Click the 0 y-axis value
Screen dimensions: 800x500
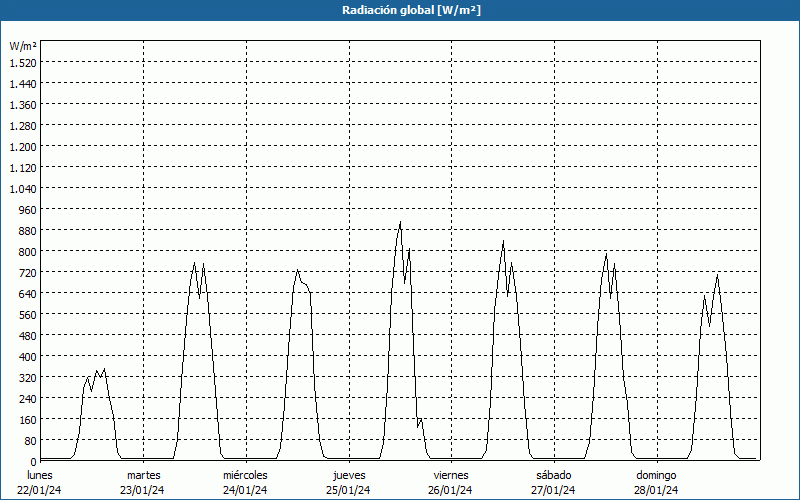tap(34, 461)
